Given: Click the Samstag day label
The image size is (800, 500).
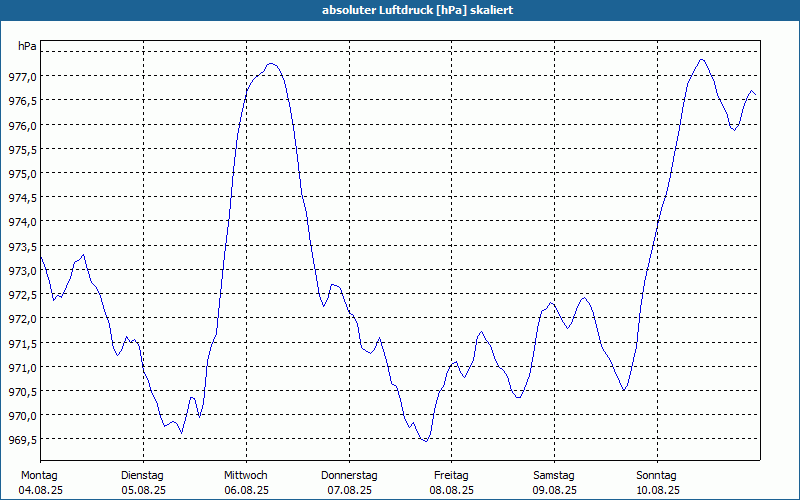Looking at the screenshot, I should point(554,476).
